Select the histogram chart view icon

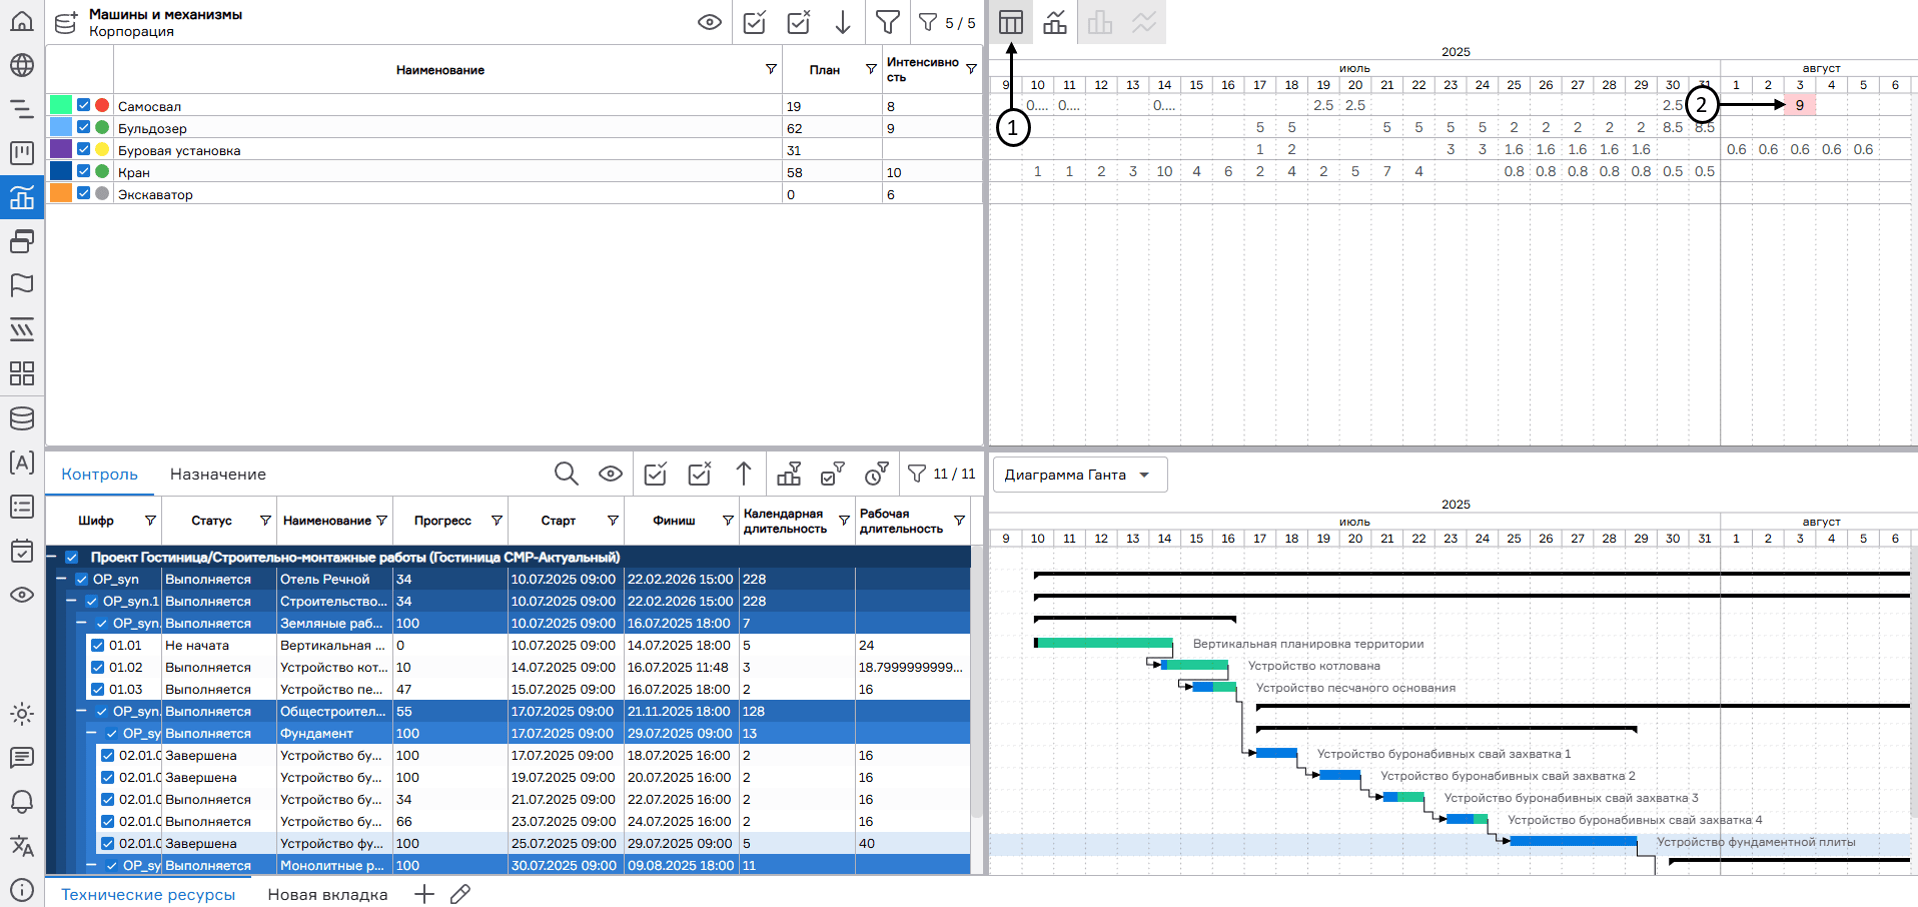pyautogui.click(x=1055, y=22)
